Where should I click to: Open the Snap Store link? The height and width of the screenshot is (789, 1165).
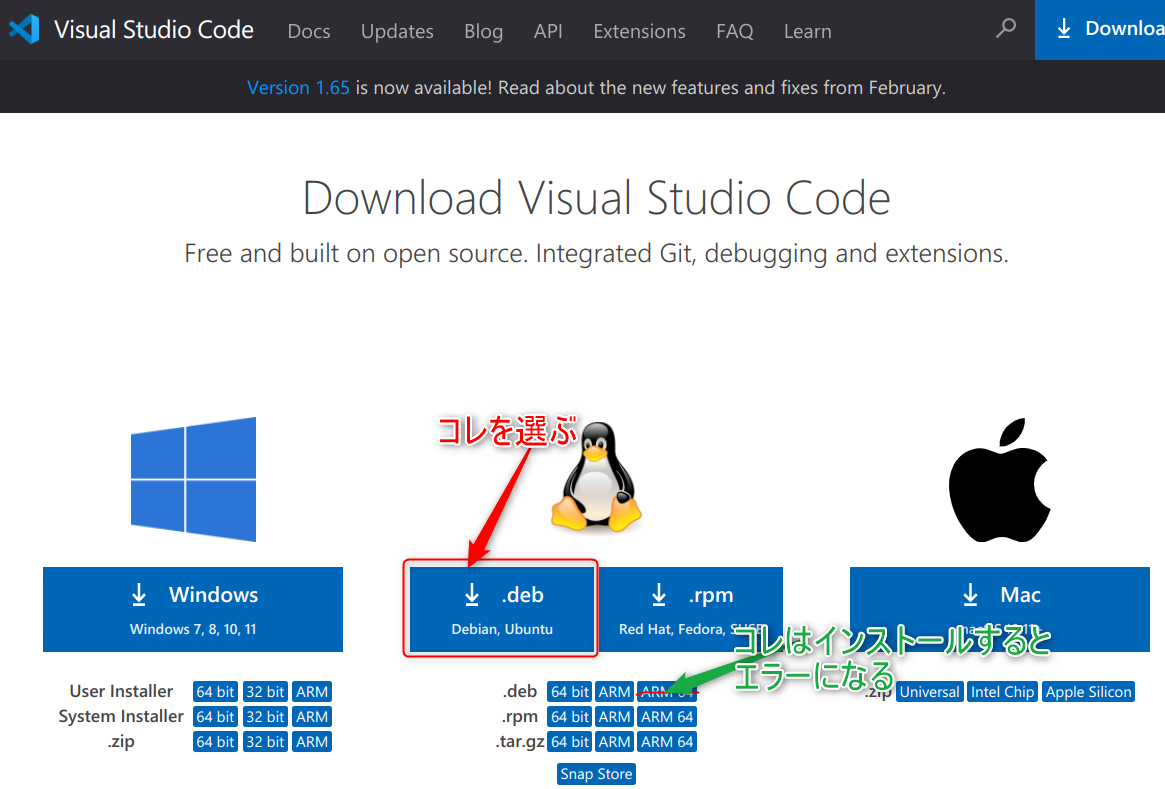pos(597,774)
